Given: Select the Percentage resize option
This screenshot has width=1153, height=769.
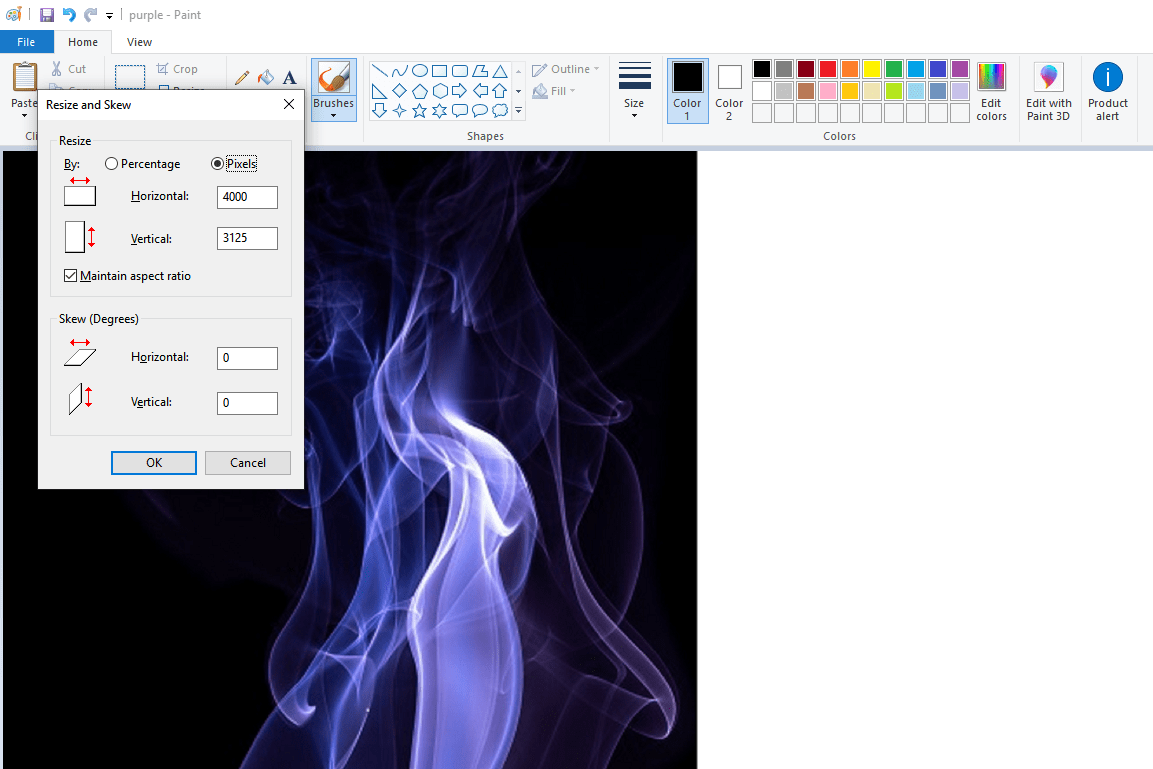Looking at the screenshot, I should click(x=111, y=163).
